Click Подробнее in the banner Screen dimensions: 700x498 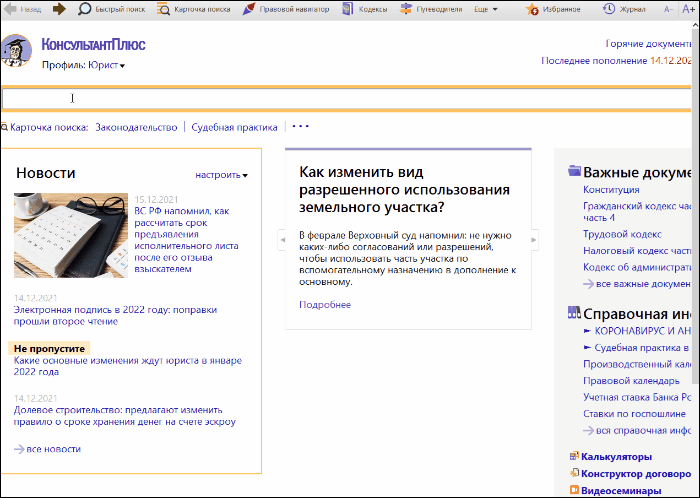pos(325,305)
